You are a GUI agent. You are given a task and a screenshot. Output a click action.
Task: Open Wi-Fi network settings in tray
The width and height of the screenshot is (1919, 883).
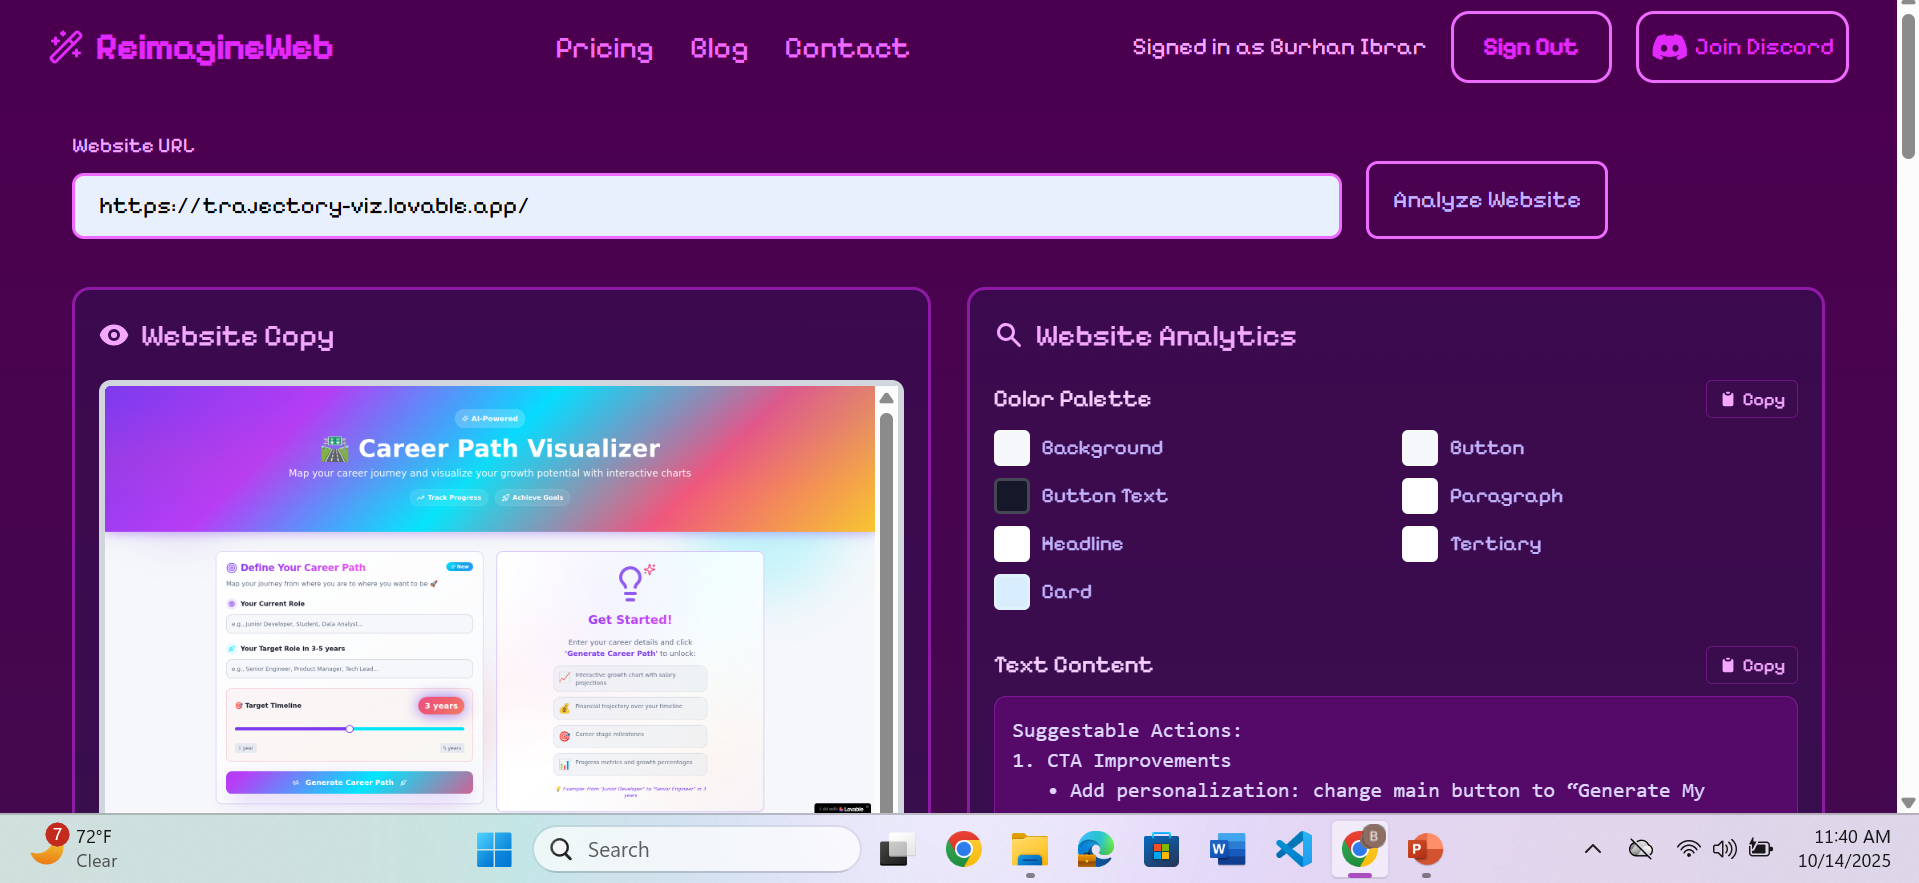point(1688,849)
